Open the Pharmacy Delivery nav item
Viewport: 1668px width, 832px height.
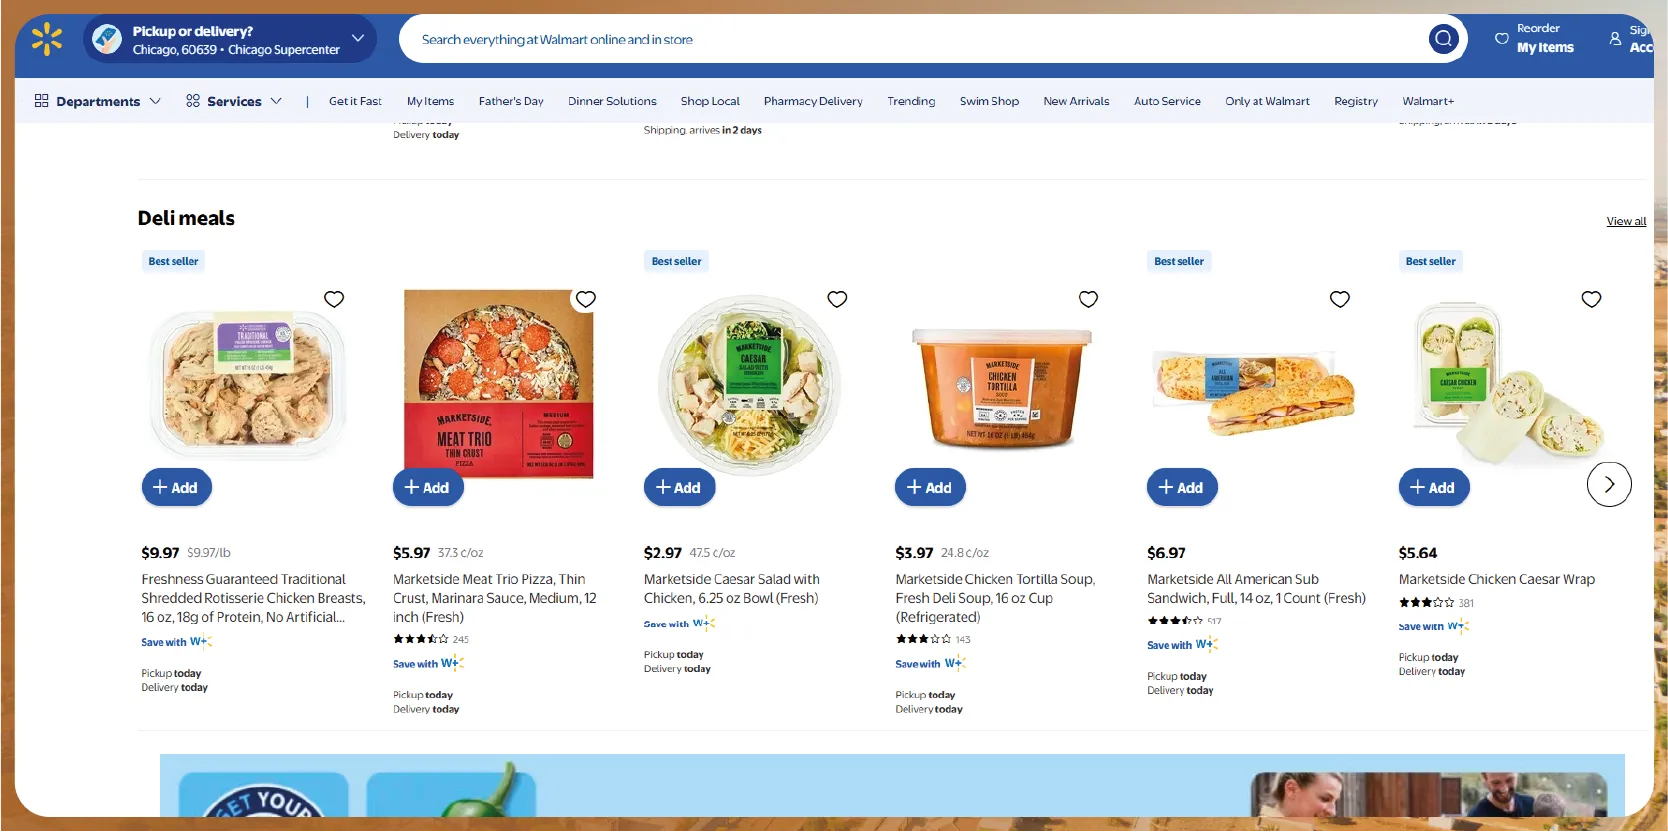[813, 101]
